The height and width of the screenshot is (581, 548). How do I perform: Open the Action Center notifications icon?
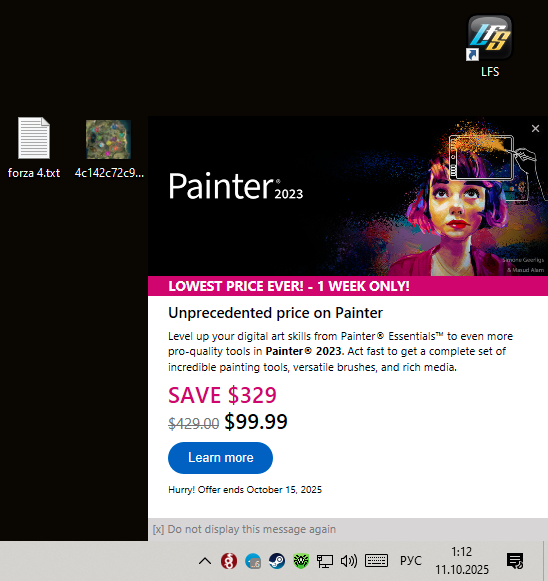click(x=515, y=561)
